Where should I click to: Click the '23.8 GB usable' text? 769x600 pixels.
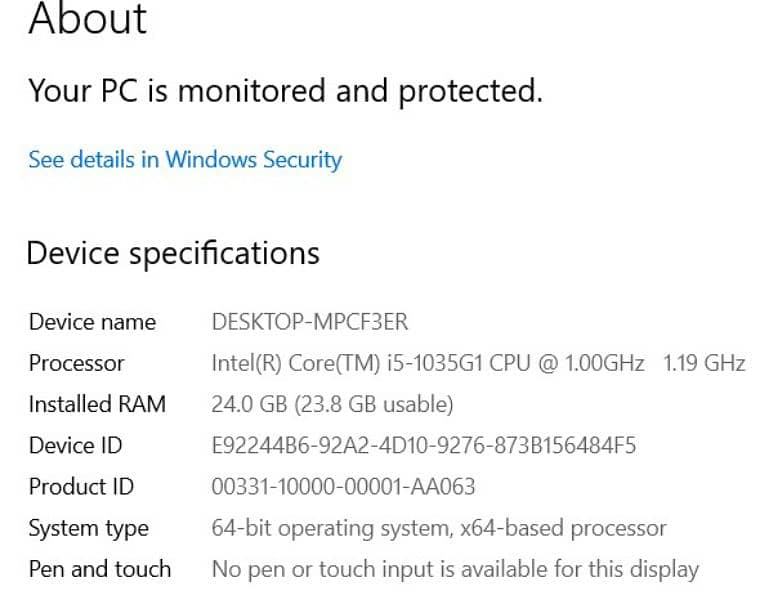tap(375, 404)
